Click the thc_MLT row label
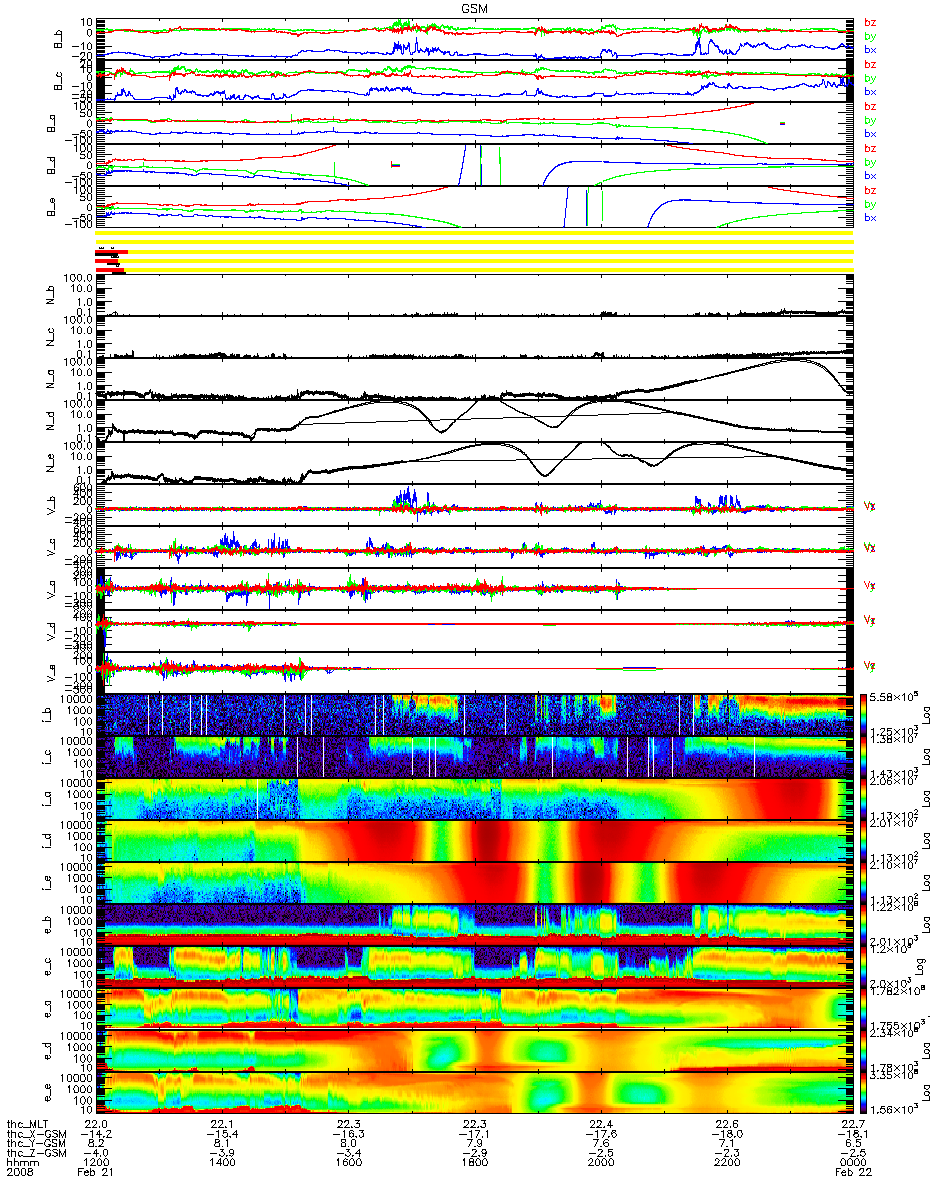Image resolution: width=930 pixels, height=1200 pixels. pyautogui.click(x=29, y=1124)
